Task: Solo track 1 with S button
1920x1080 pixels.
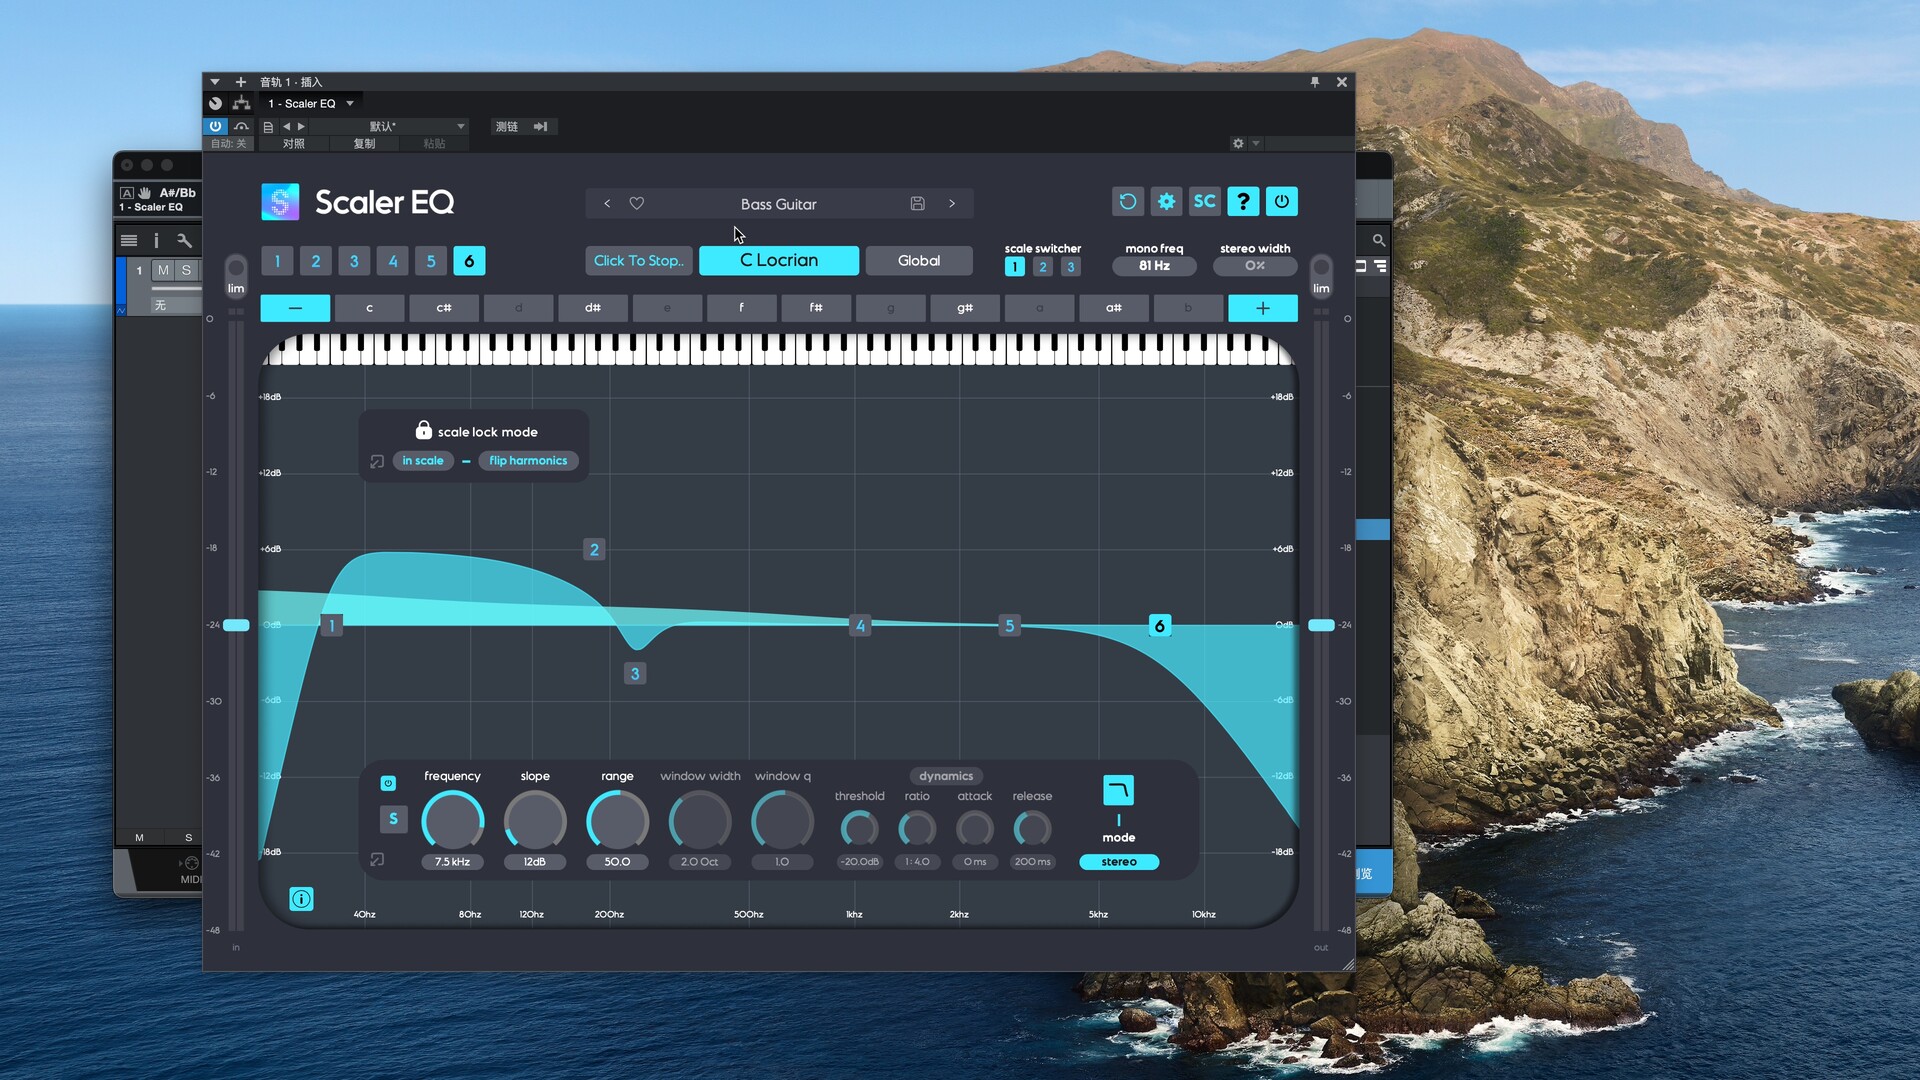Action: pos(186,270)
